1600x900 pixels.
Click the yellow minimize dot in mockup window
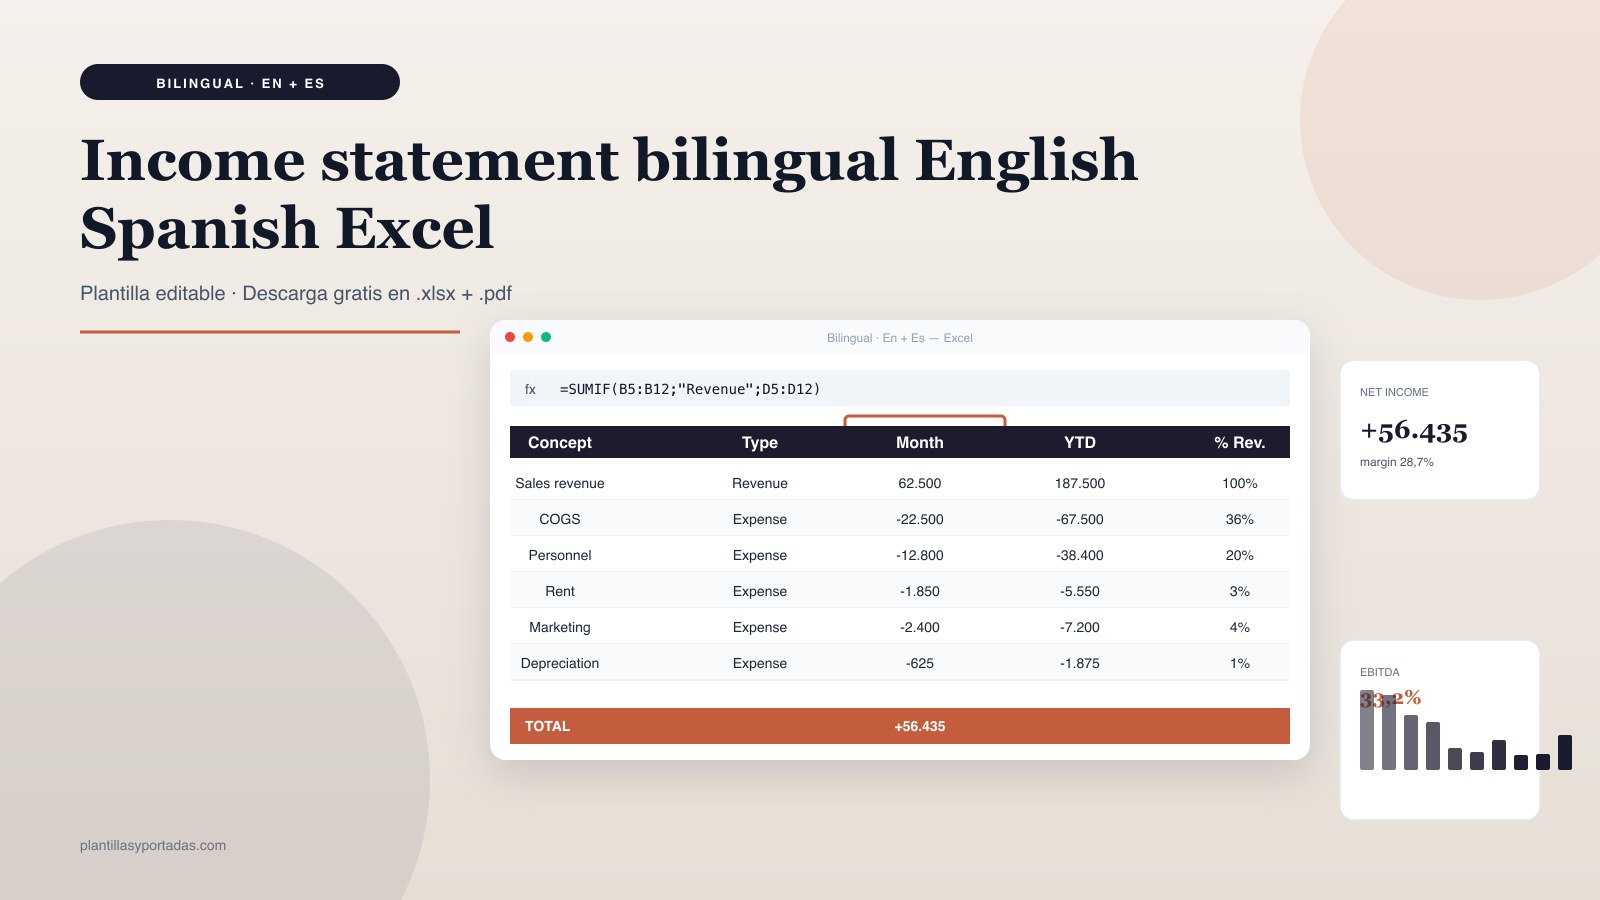click(x=528, y=337)
